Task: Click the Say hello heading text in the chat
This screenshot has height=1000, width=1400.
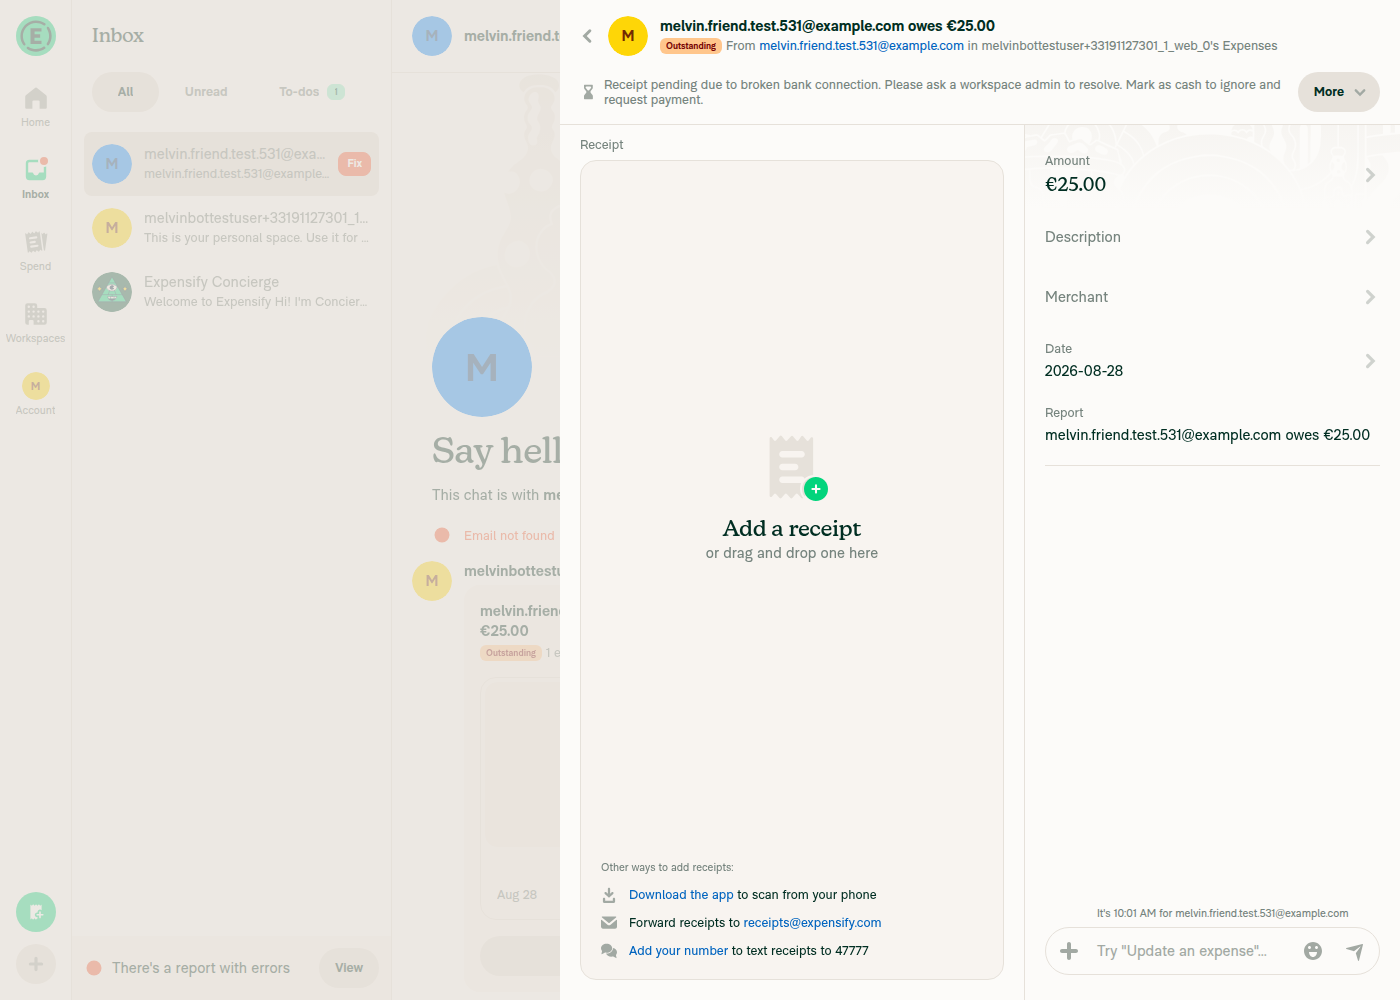Action: (496, 451)
